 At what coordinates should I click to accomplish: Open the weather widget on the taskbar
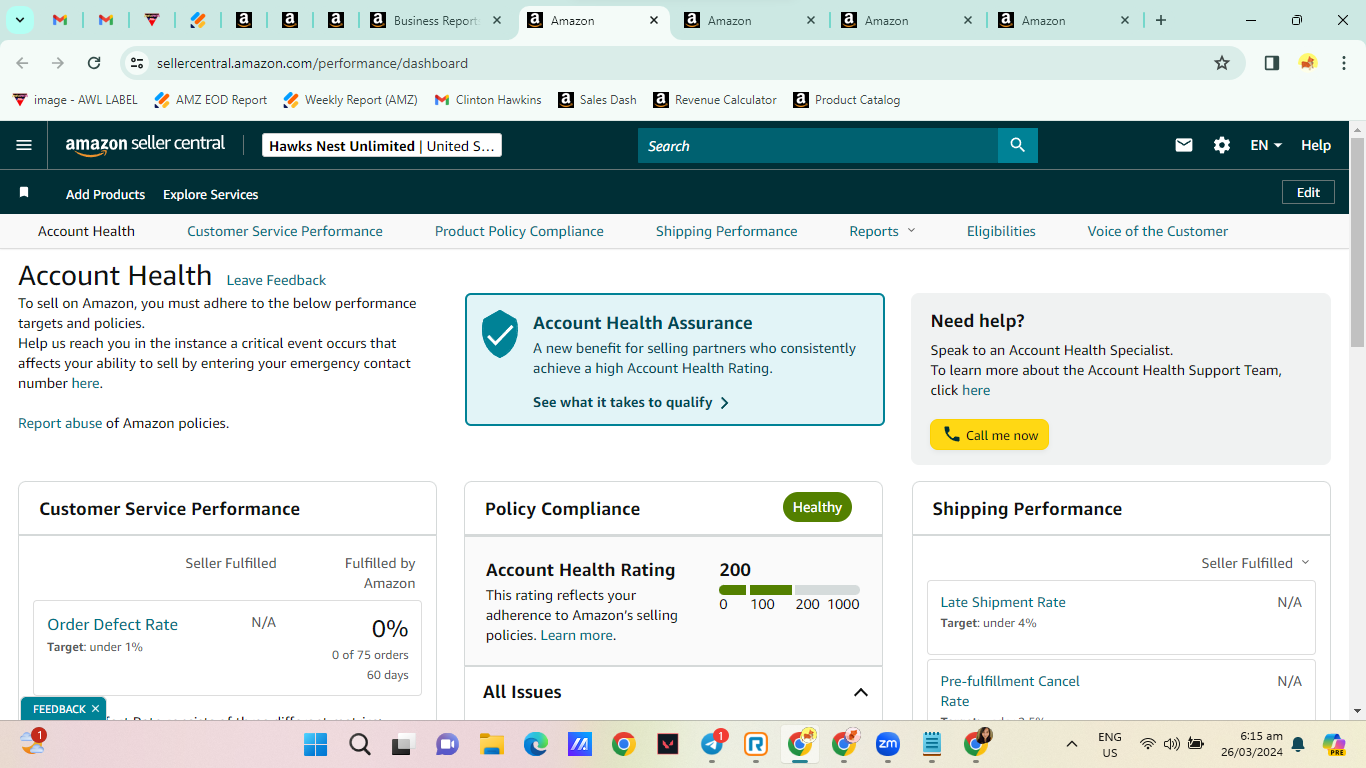click(x=32, y=742)
